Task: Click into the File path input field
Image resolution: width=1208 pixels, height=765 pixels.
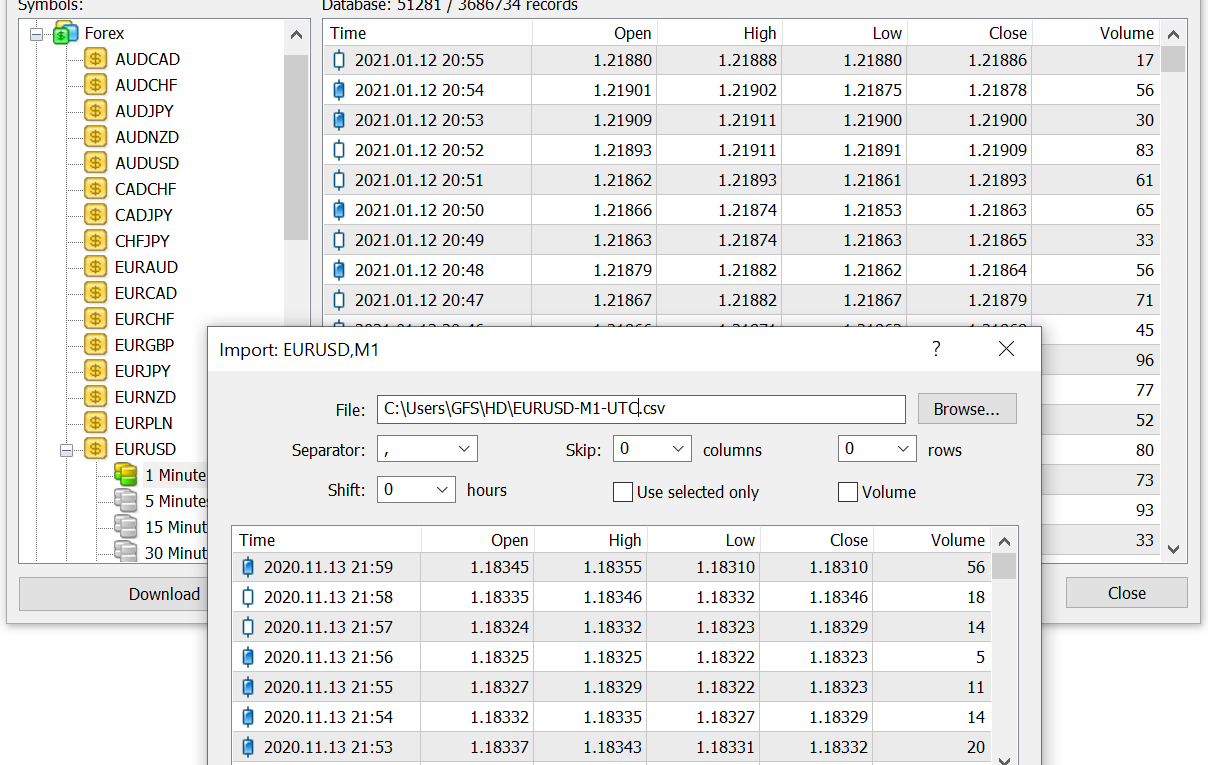Action: point(641,409)
